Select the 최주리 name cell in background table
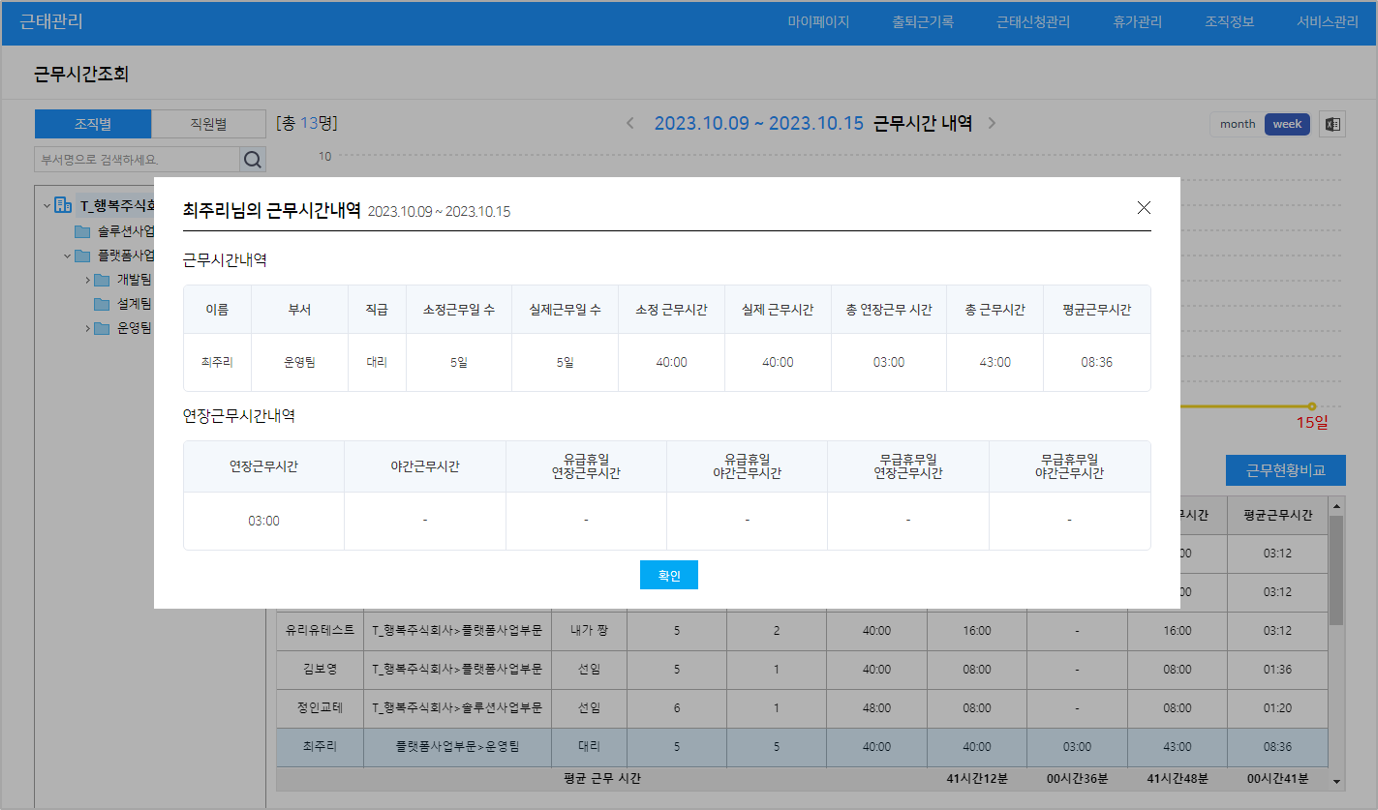 [x=320, y=747]
